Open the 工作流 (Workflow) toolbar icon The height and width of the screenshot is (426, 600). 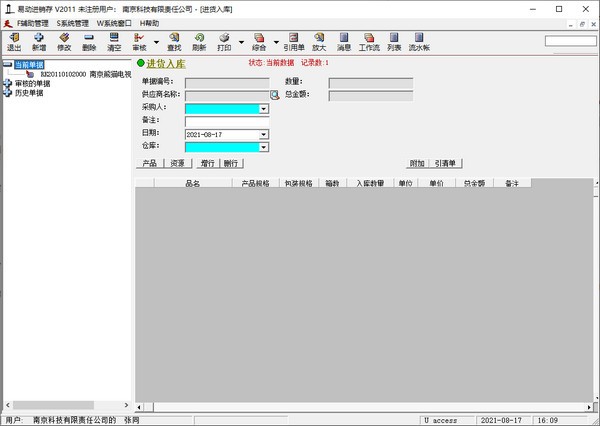point(369,41)
